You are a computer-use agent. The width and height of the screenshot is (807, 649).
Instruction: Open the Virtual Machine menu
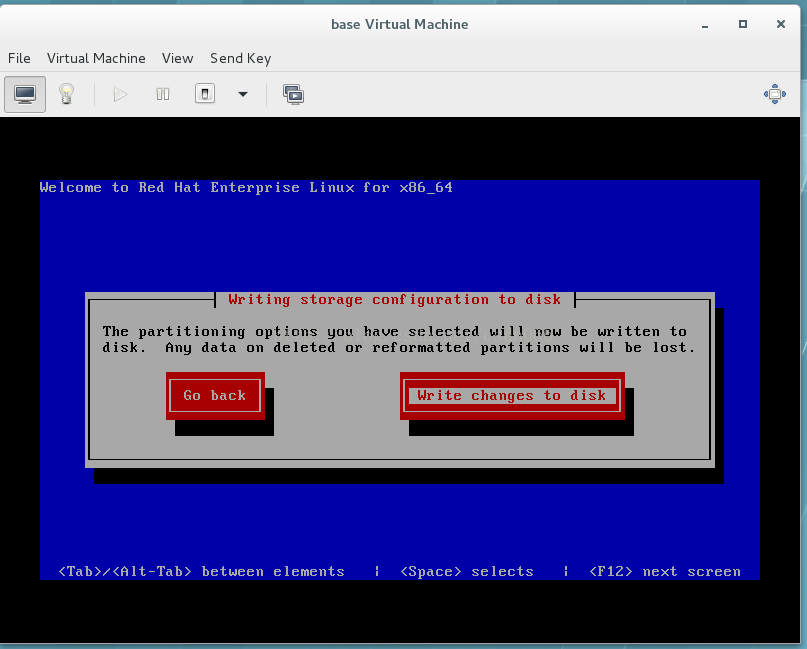pos(96,58)
